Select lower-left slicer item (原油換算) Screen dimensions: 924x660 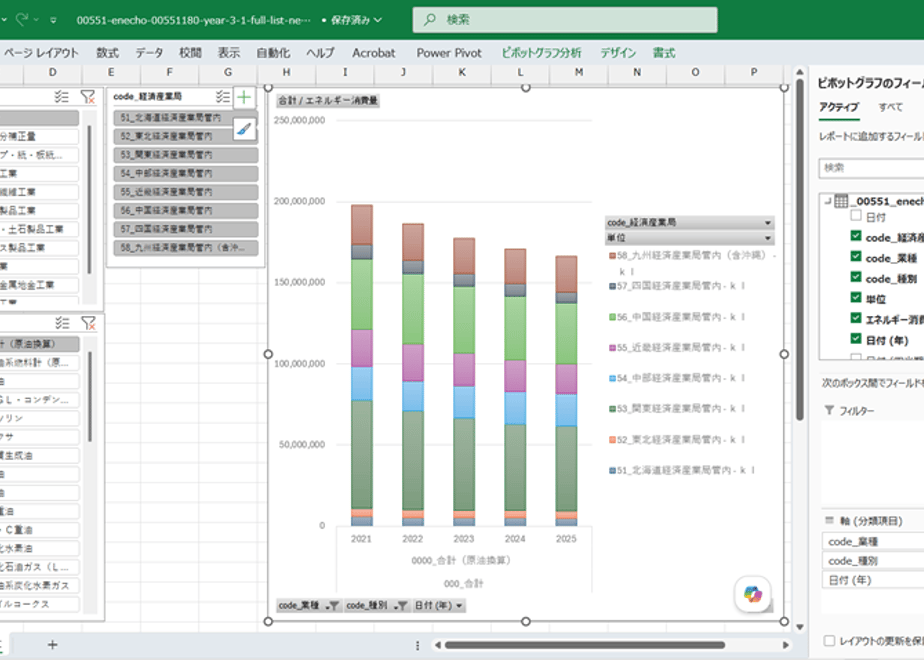[39, 344]
